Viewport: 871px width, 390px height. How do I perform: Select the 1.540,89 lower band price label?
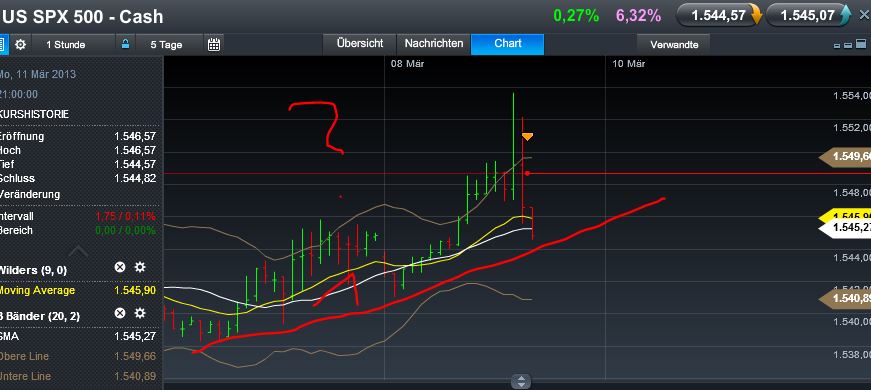point(845,299)
